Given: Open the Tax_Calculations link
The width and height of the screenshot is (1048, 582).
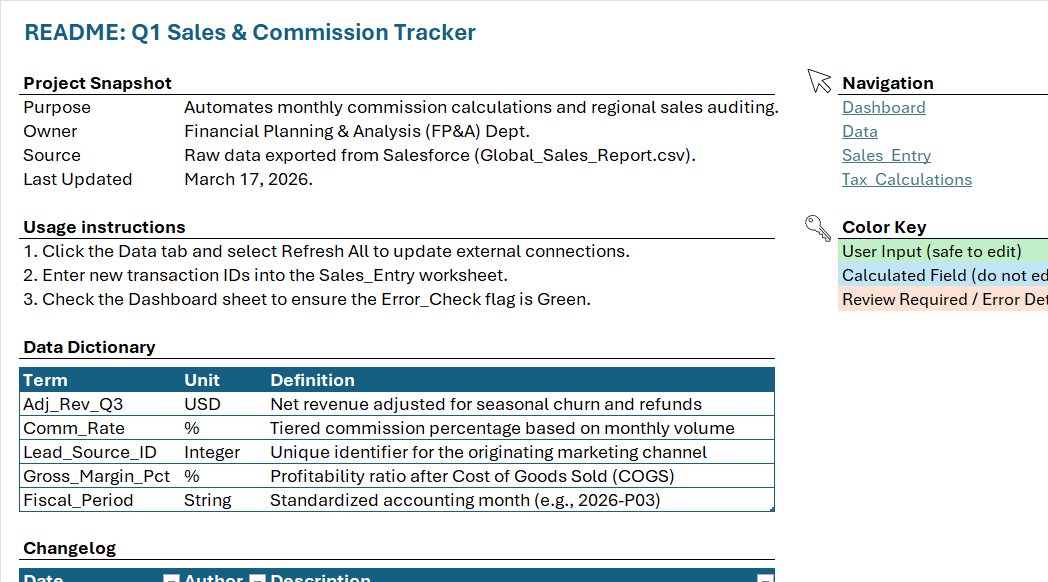Looking at the screenshot, I should [x=907, y=180].
